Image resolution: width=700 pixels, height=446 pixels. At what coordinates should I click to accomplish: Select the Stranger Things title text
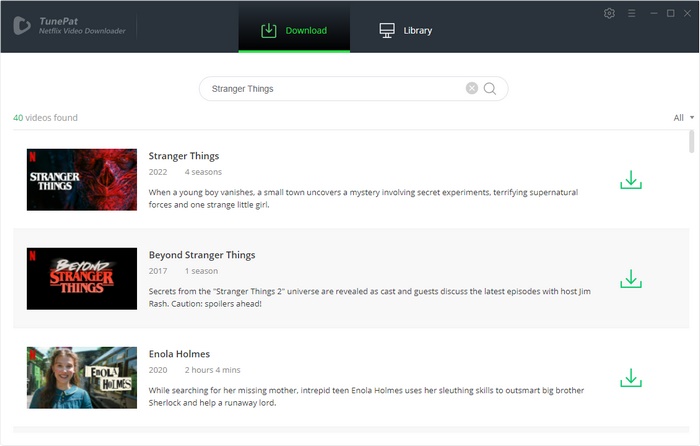click(184, 156)
